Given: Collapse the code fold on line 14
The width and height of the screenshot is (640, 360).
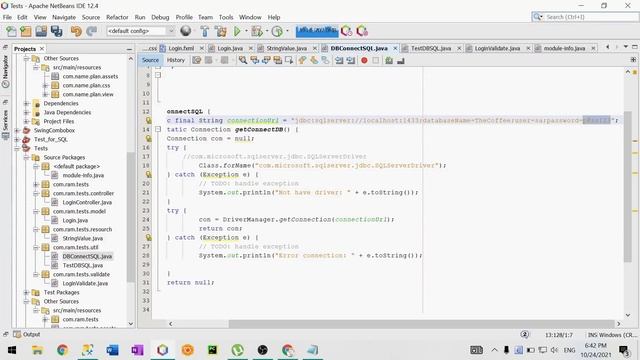Looking at the screenshot, I should [x=158, y=129].
